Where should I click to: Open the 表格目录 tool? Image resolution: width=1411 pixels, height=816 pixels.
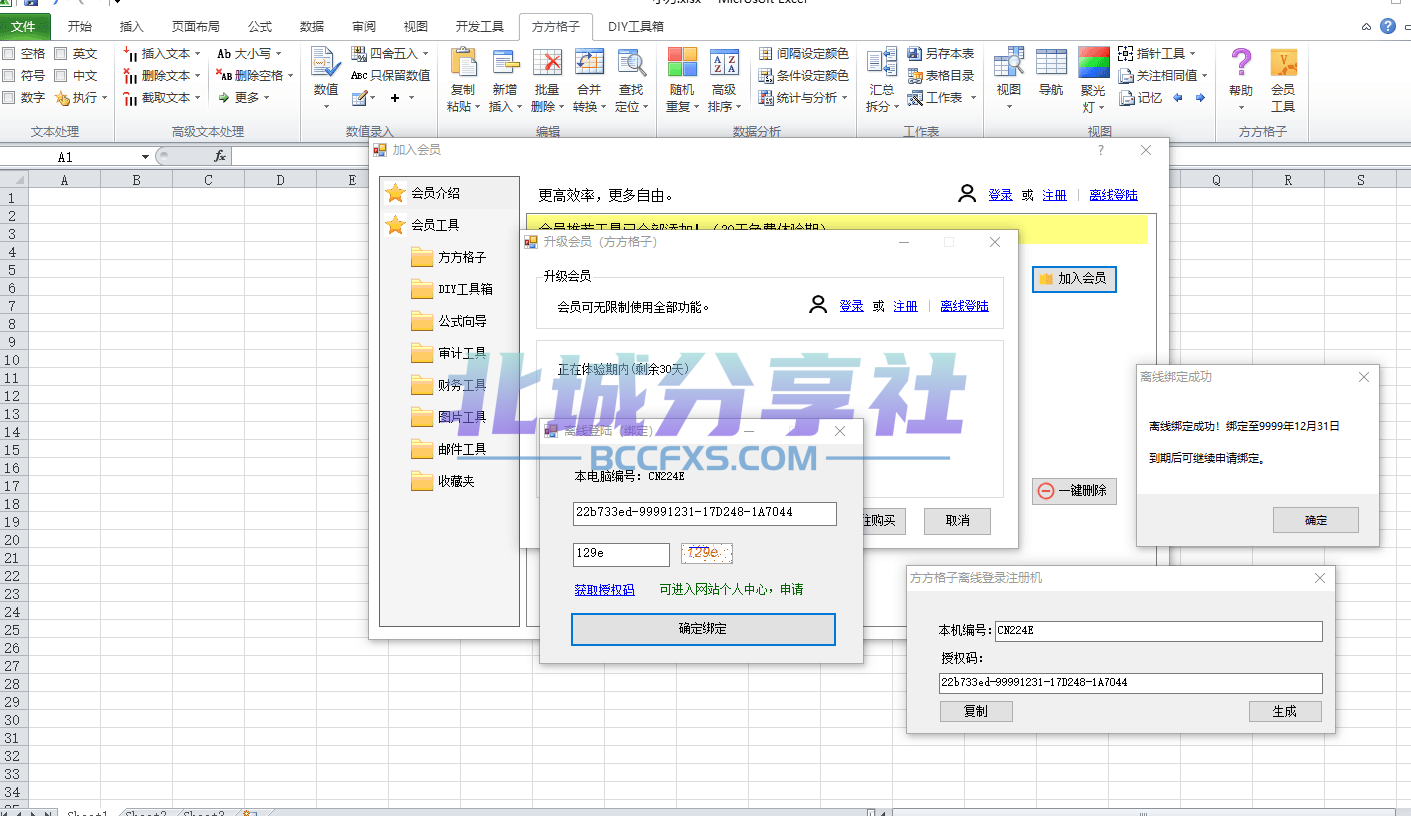940,75
